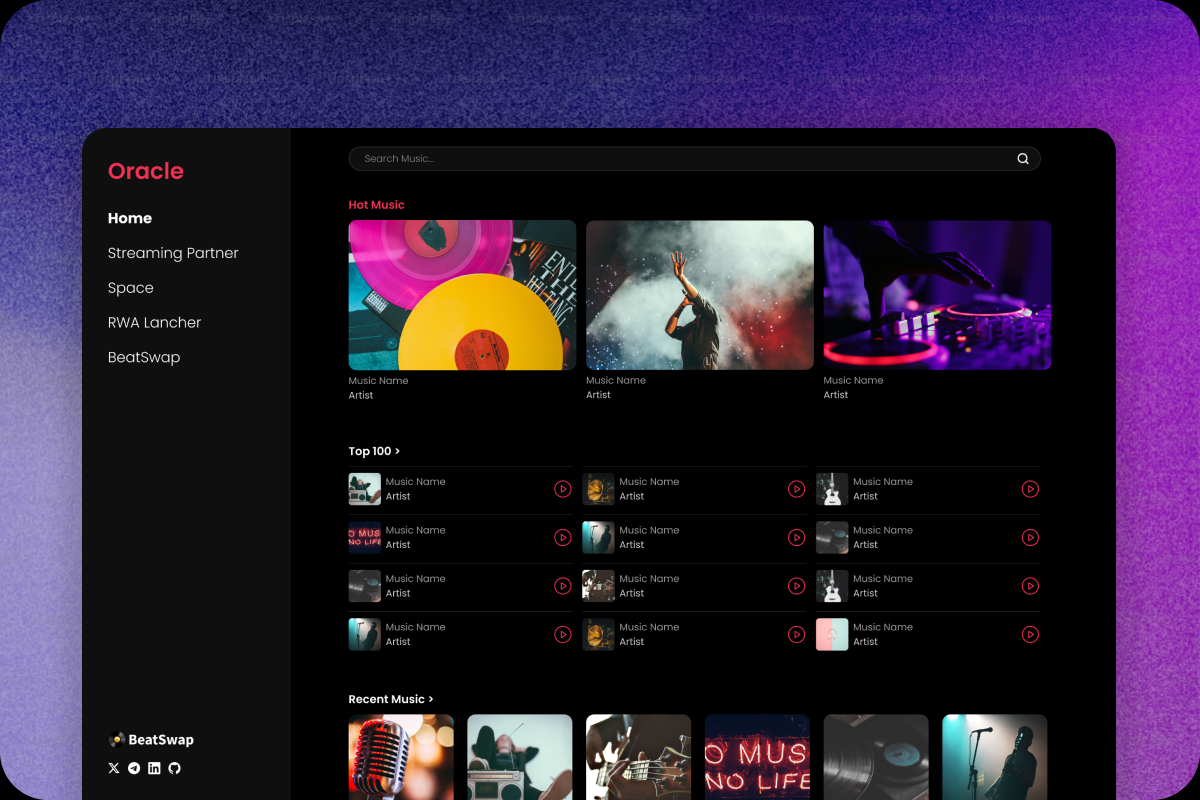Viewport: 1200px width, 800px height.
Task: Click the Oracle brand title
Action: coord(146,171)
